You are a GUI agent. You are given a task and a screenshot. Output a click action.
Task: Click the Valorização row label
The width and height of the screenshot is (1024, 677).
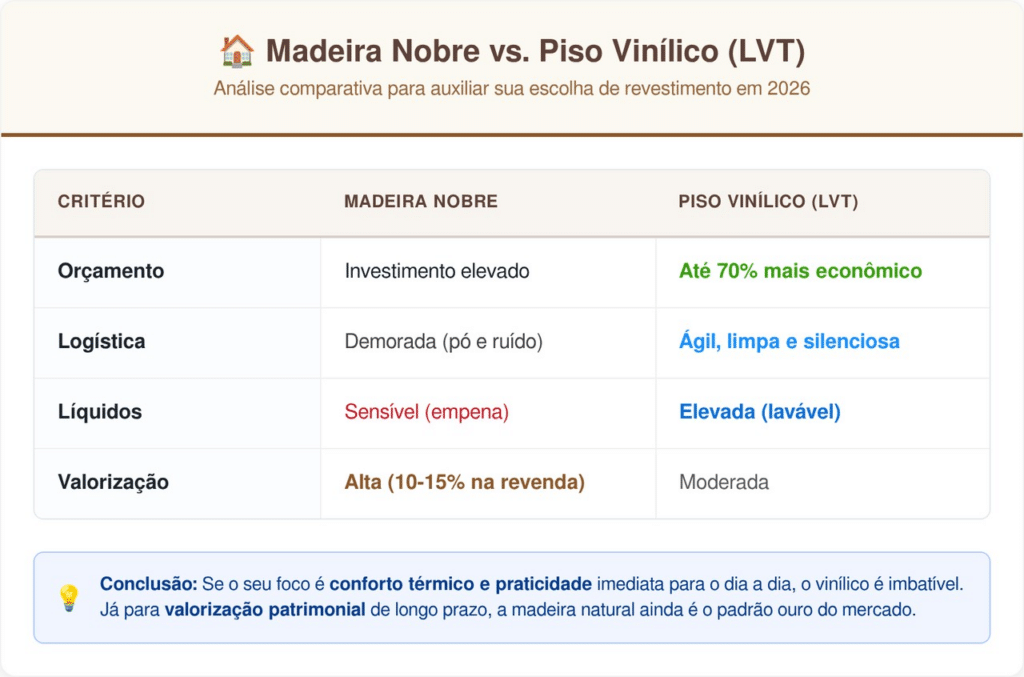[113, 482]
